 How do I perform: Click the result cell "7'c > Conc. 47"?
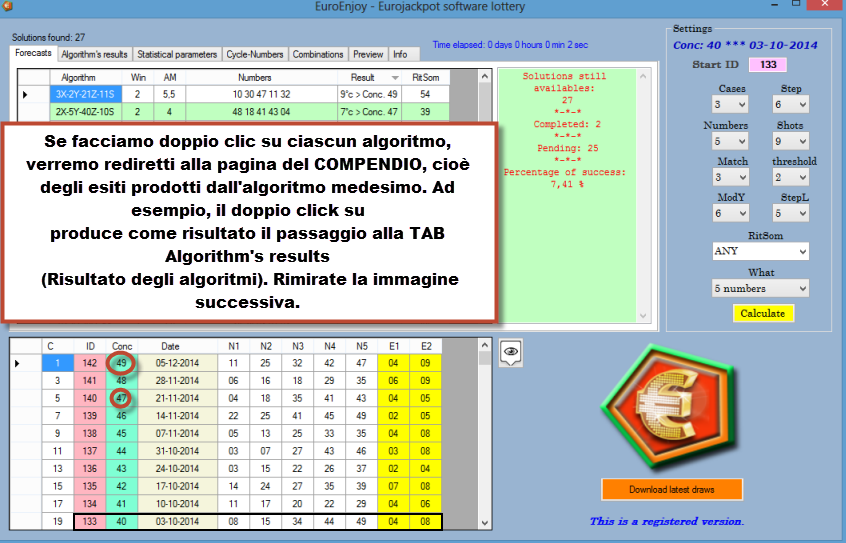[370, 112]
